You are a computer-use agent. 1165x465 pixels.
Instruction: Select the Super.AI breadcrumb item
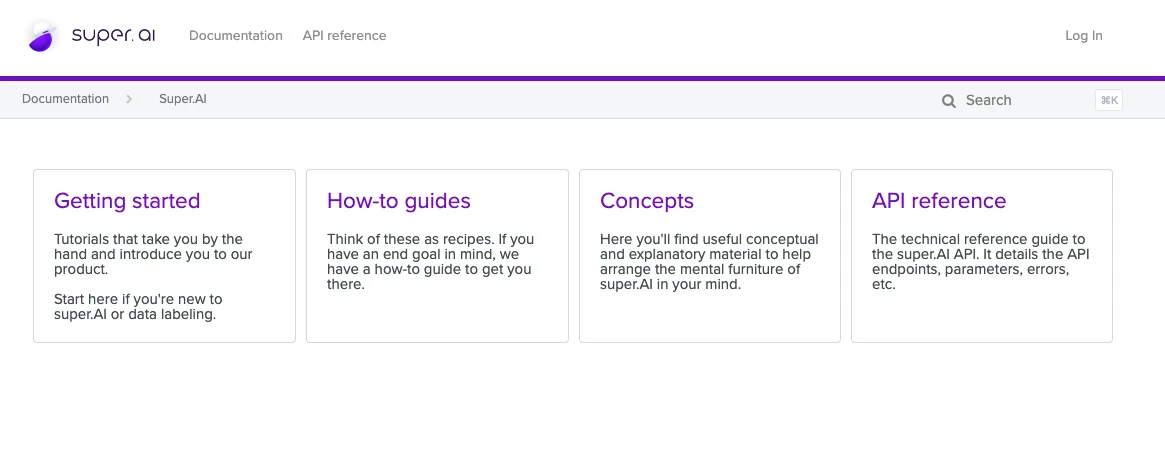point(183,99)
